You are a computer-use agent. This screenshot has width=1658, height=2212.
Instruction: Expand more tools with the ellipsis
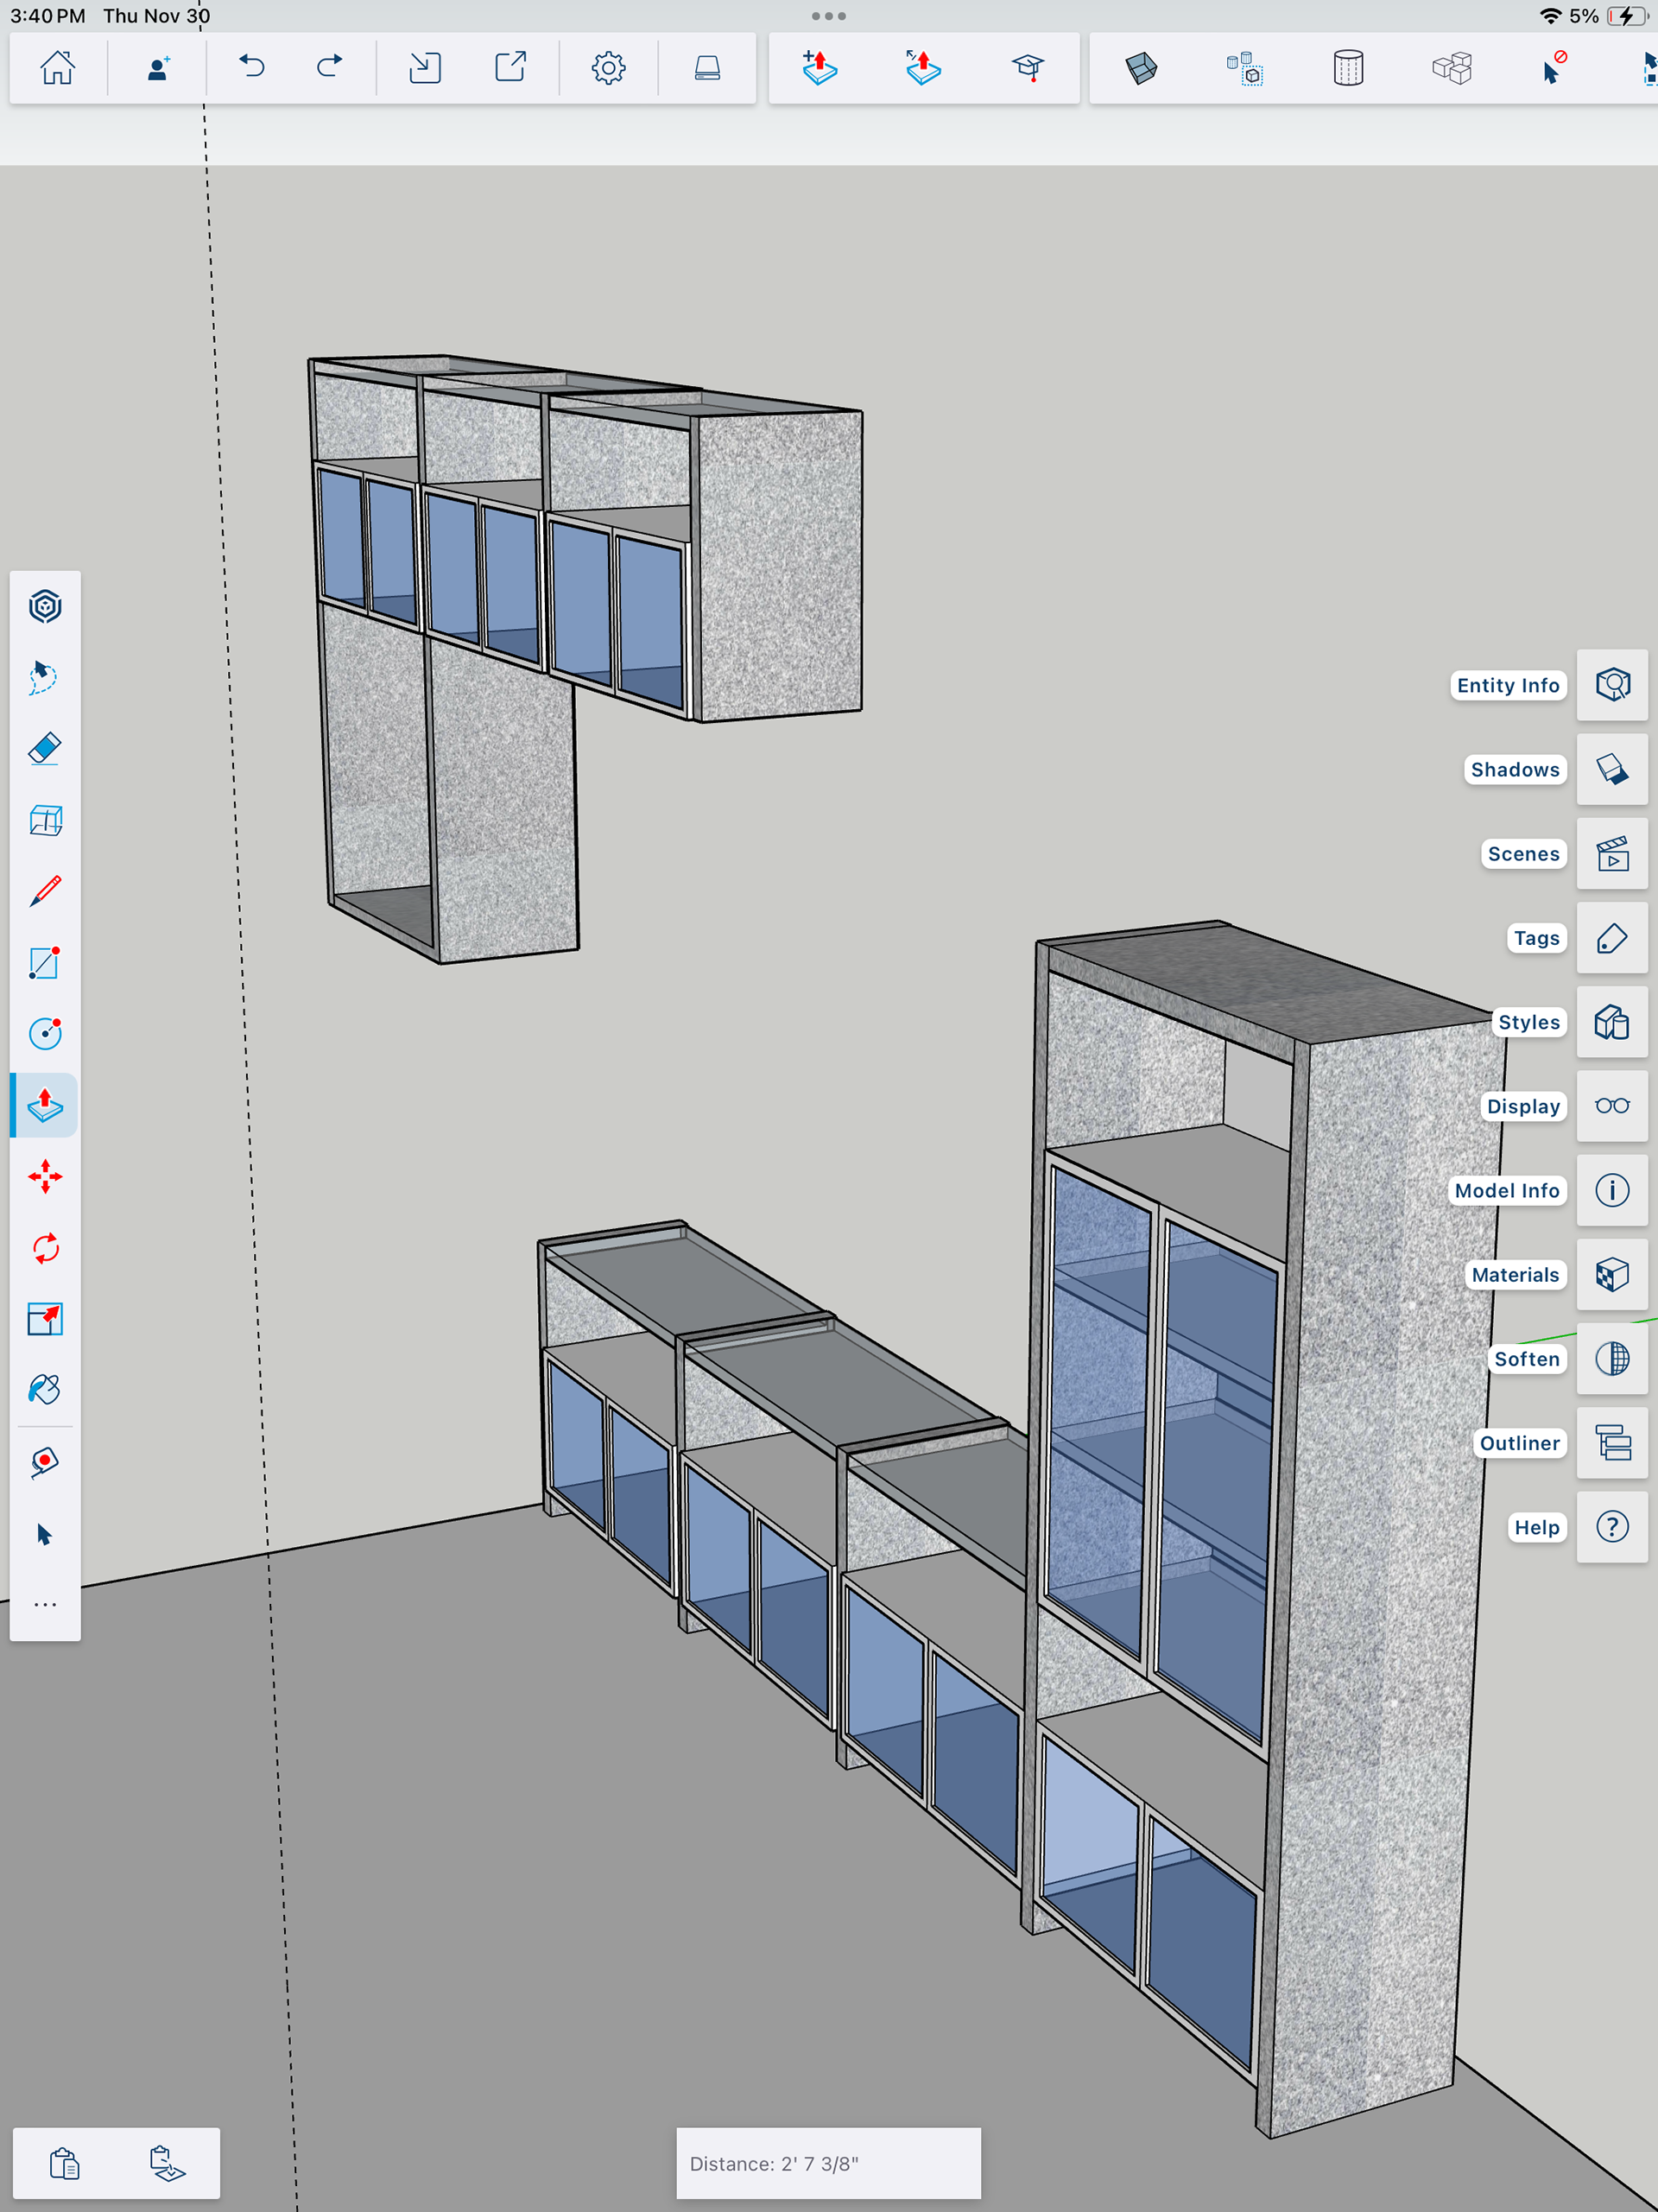click(45, 1605)
